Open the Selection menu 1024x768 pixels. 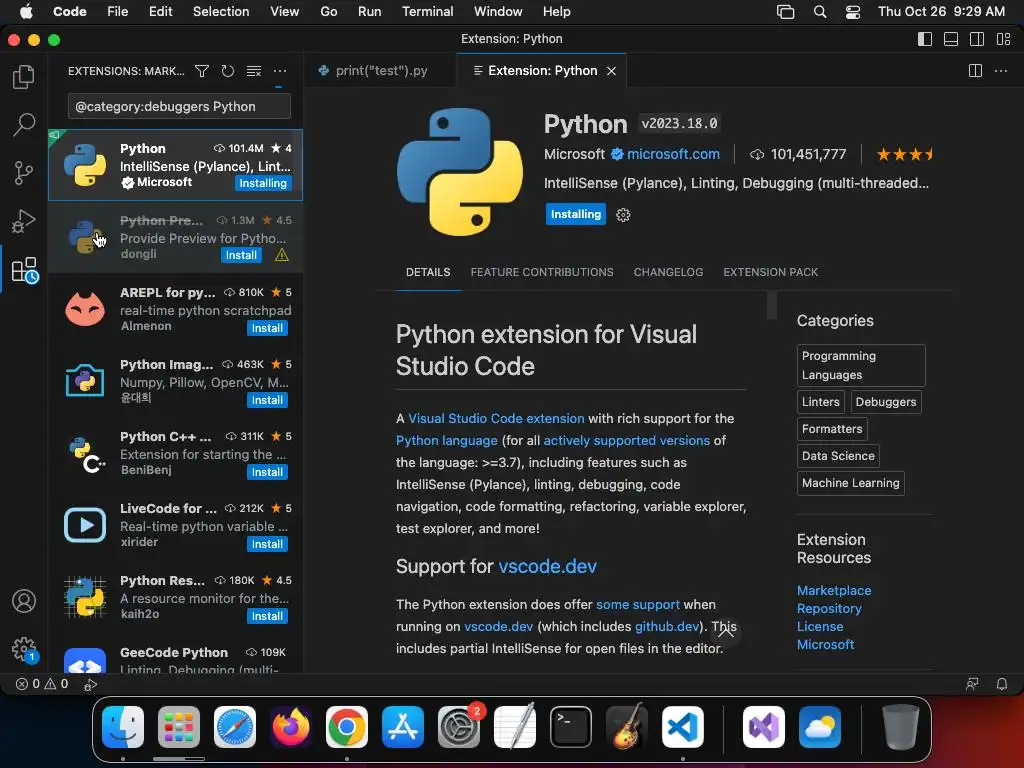click(221, 11)
